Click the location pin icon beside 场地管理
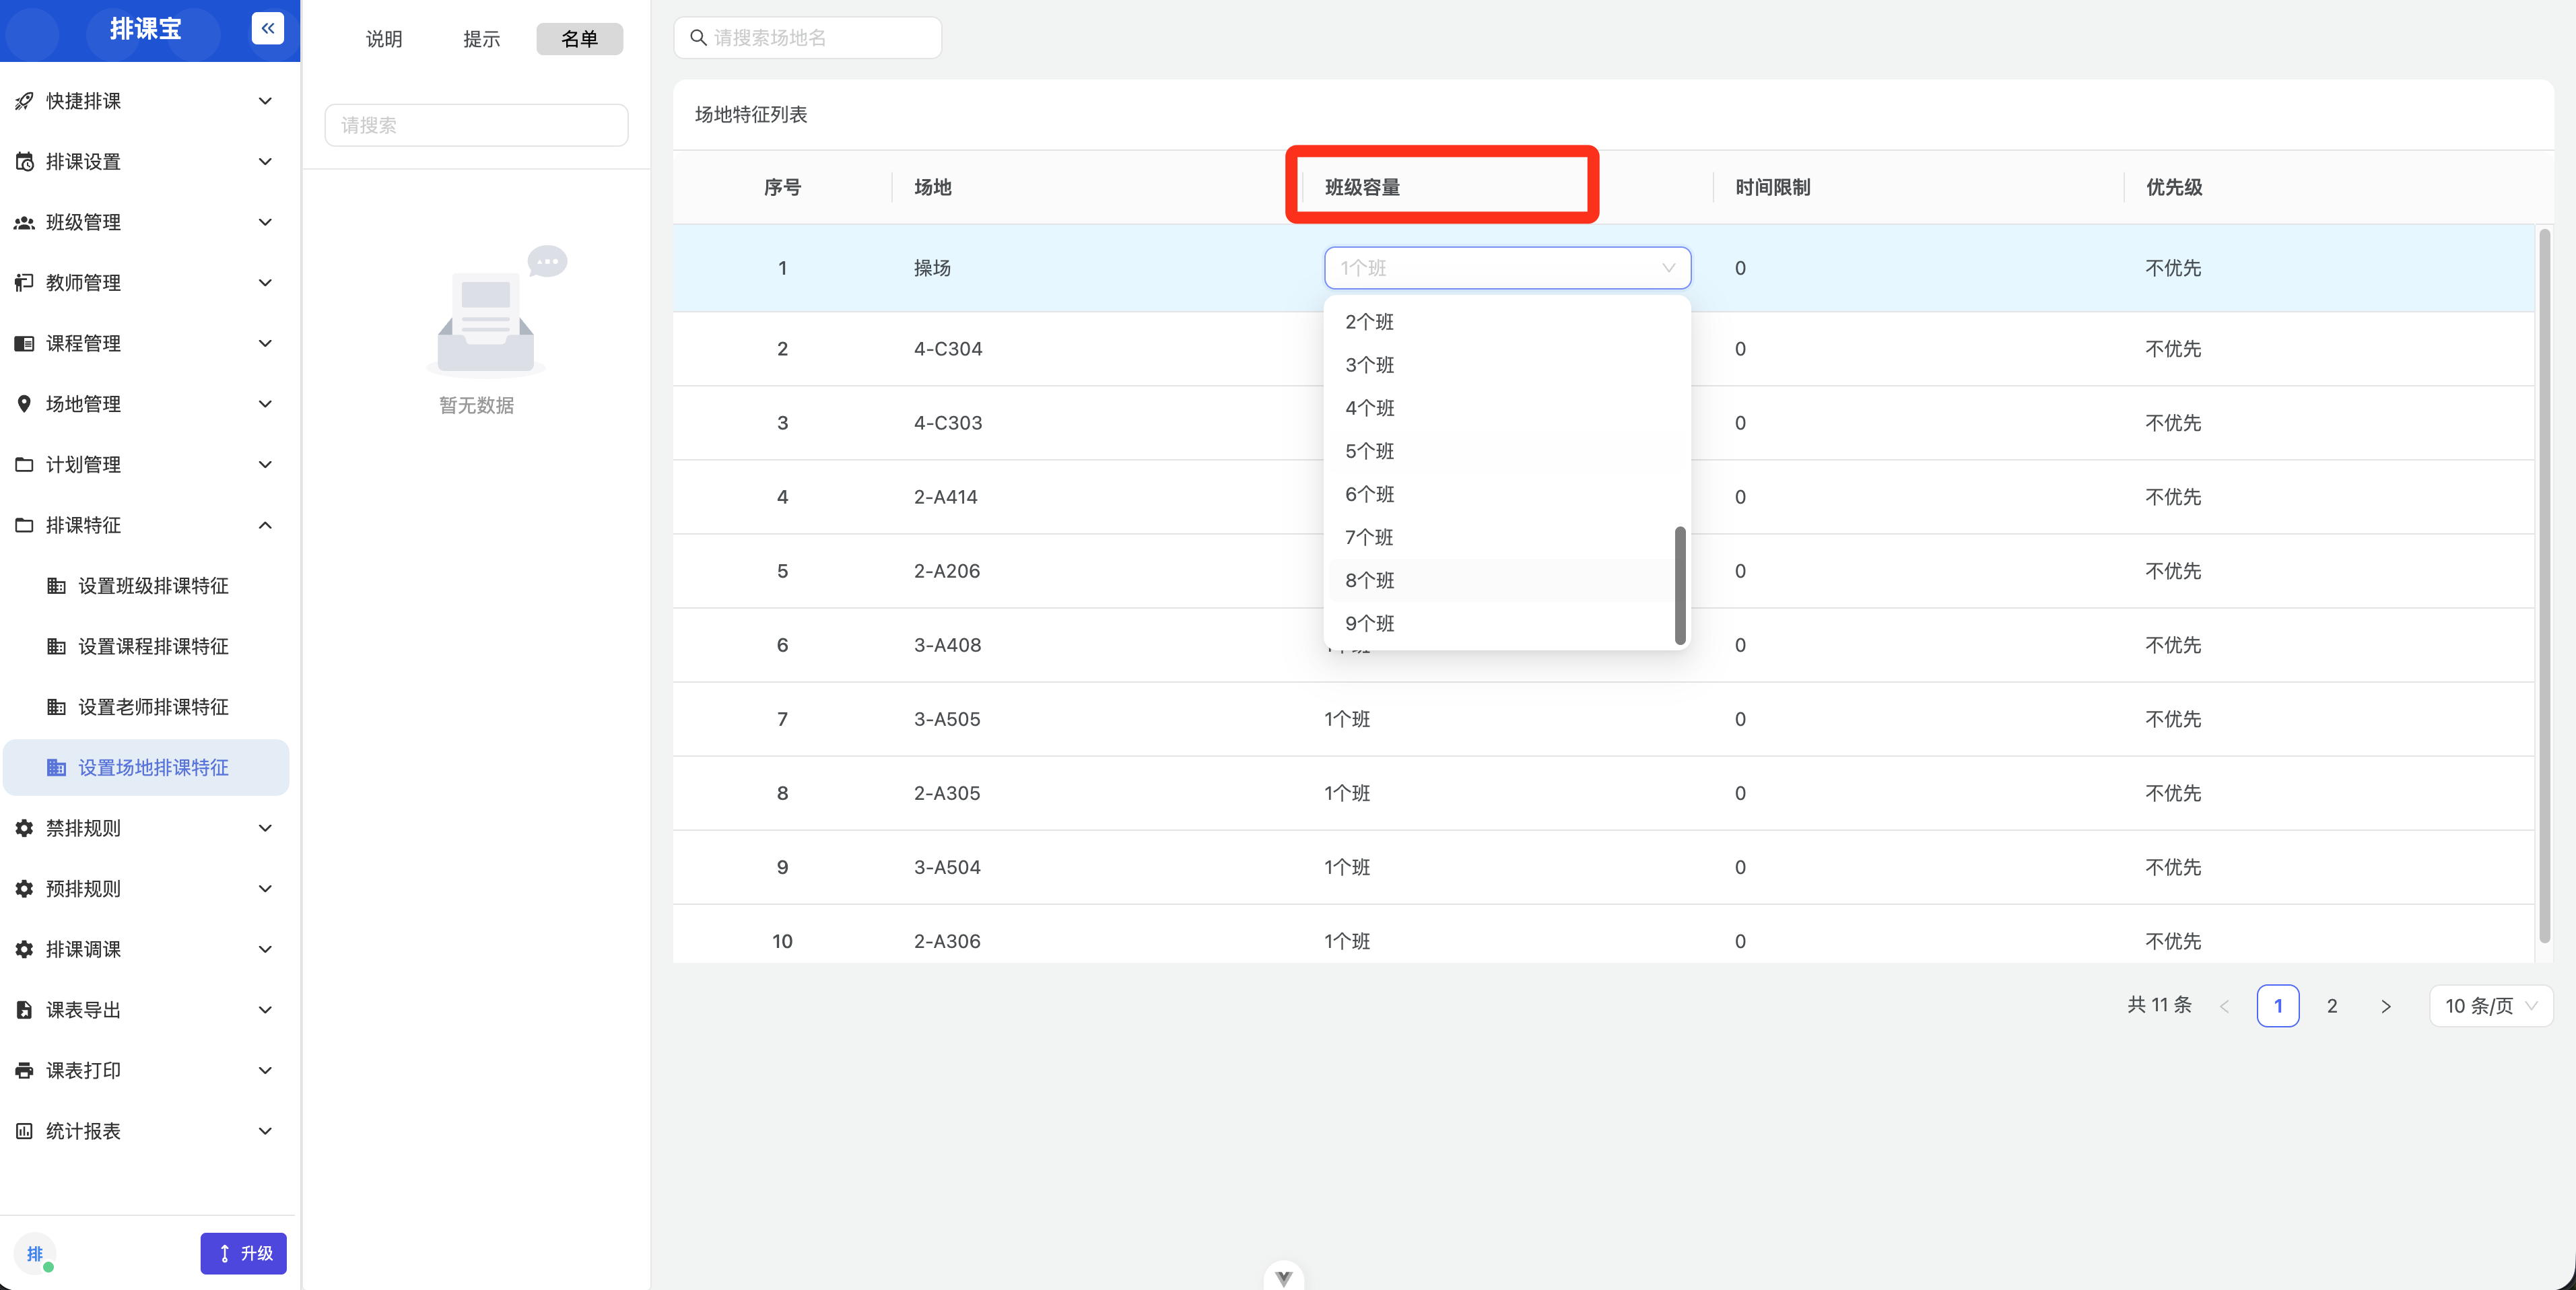 click(x=24, y=404)
